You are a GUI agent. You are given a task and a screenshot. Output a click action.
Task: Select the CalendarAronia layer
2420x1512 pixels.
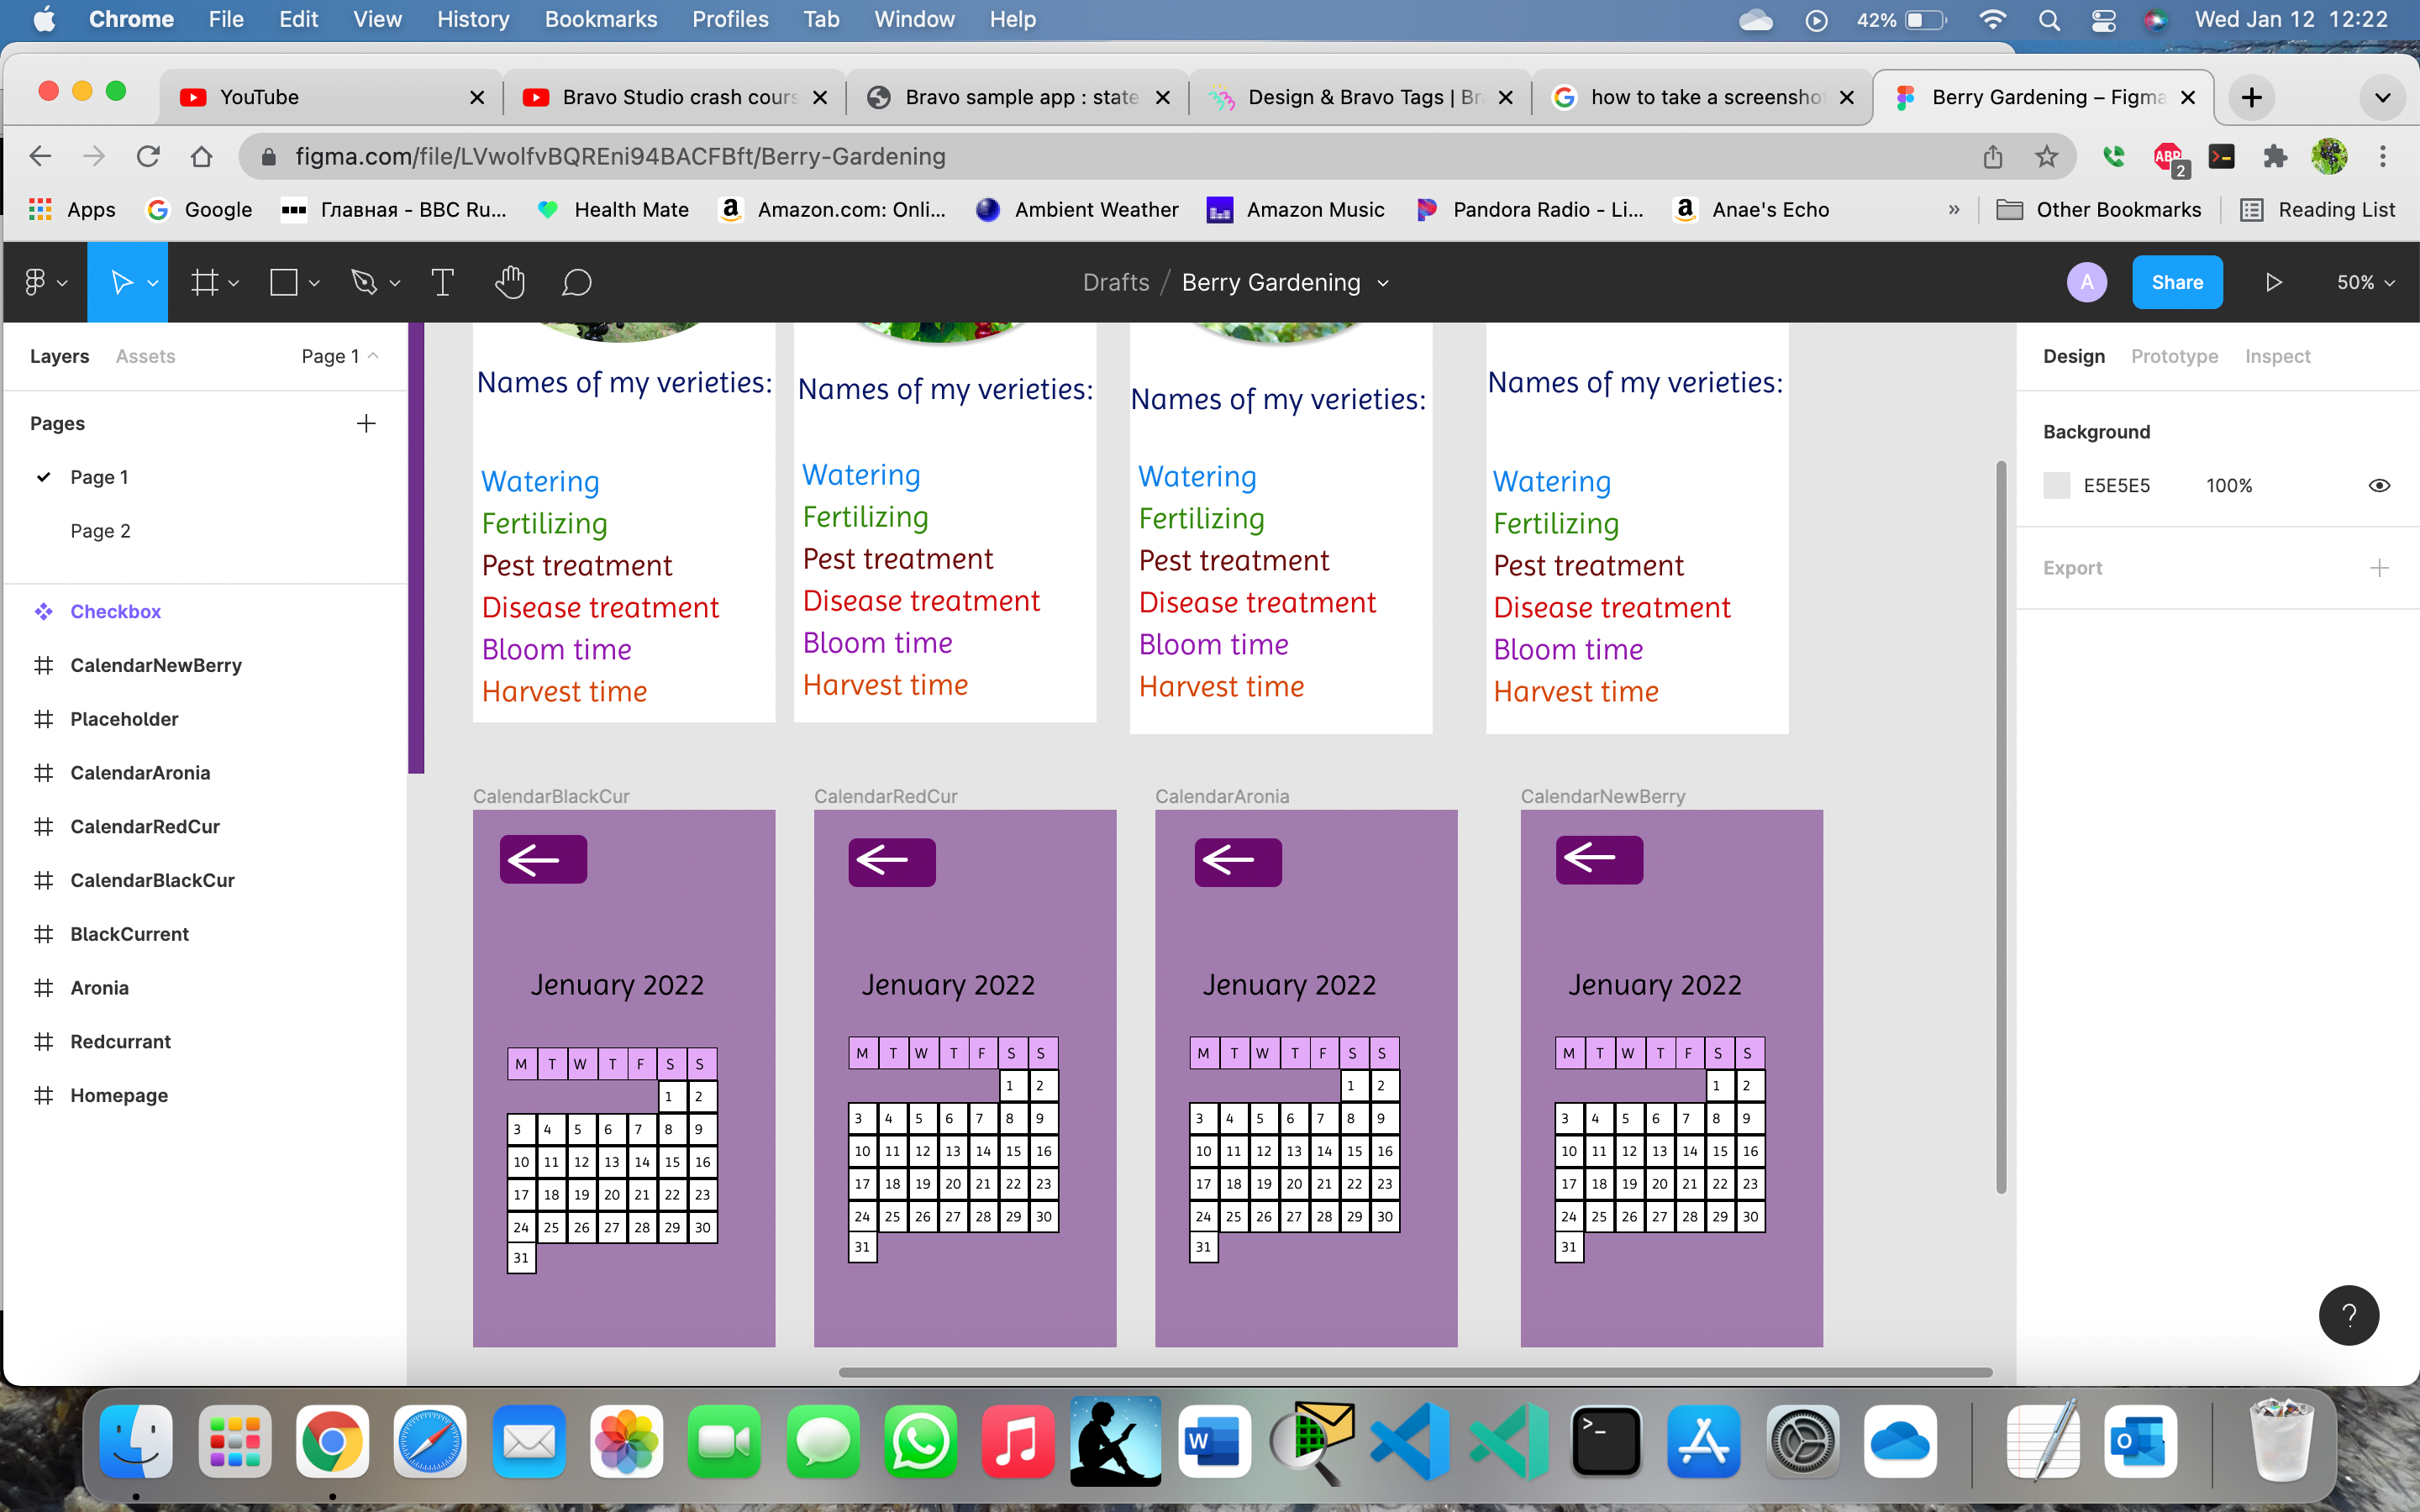click(x=140, y=773)
